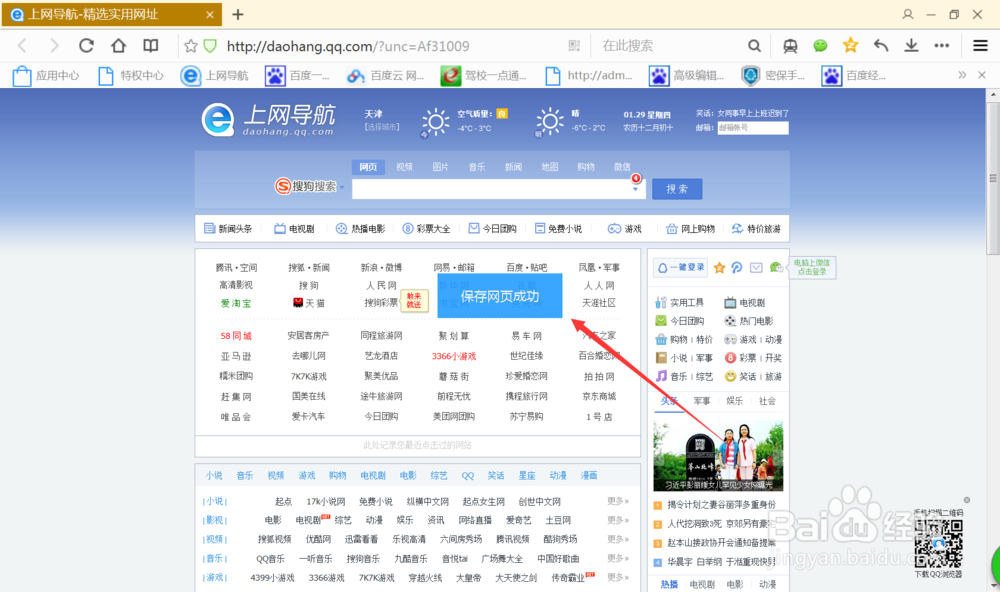The image size is (1000, 592).
Task: Open 驾校一点通 bookmark
Action: pyautogui.click(x=483, y=75)
